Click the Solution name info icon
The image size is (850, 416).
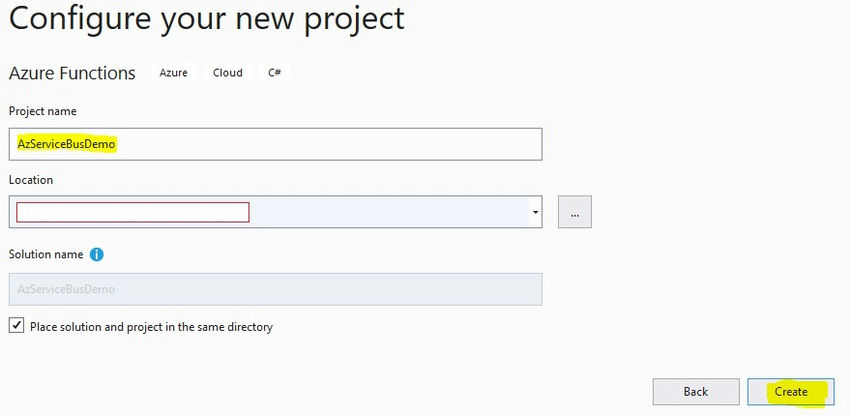pyautogui.click(x=97, y=255)
